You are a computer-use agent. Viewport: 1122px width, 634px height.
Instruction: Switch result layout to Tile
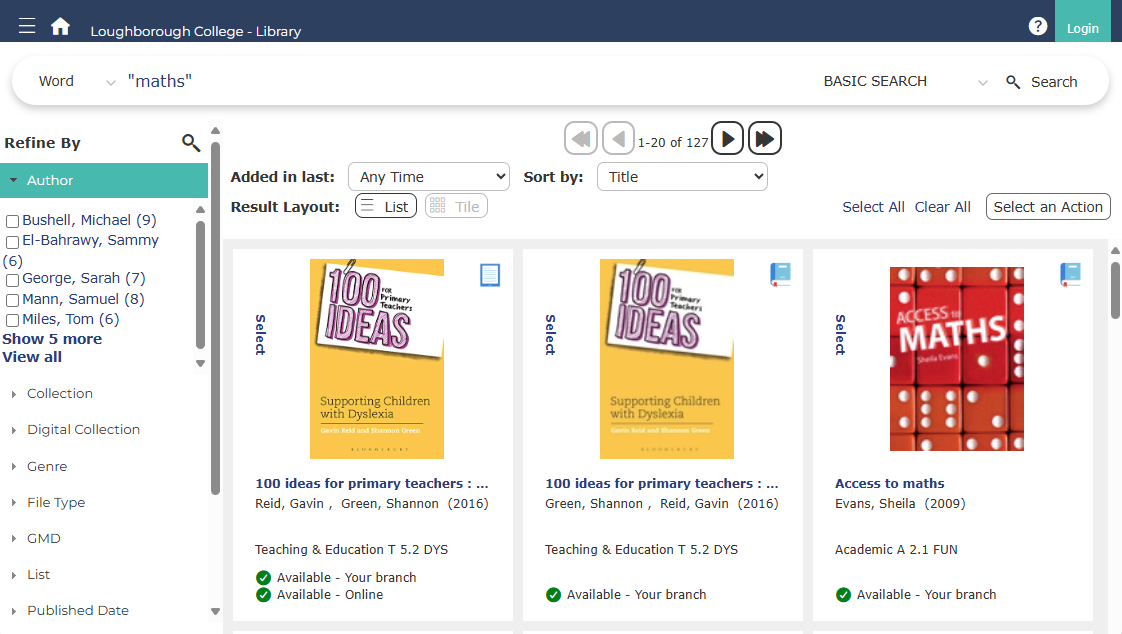click(x=456, y=206)
